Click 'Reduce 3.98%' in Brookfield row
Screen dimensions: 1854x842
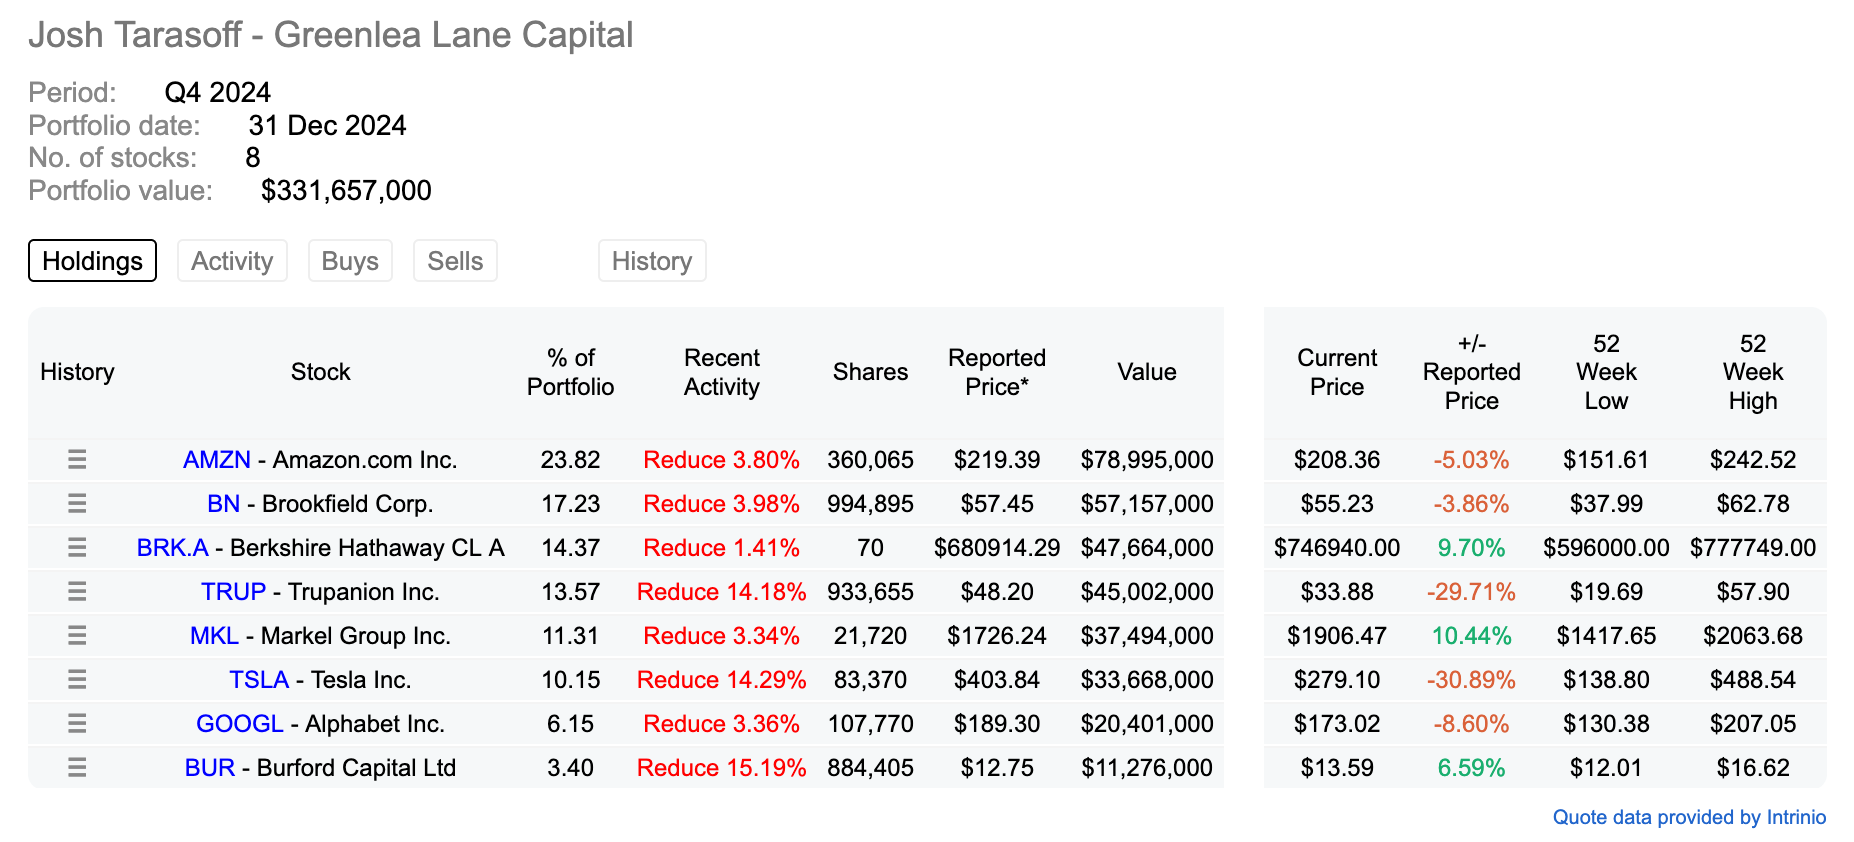coord(722,504)
